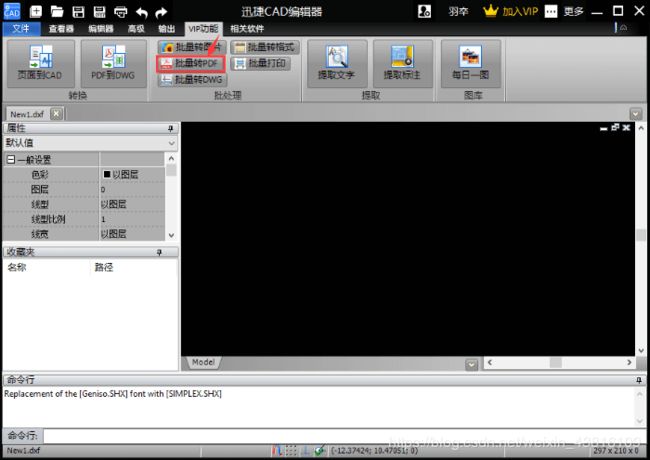Viewport: 650px width, 460px height.
Task: Restore the inner drawing window
Action: point(615,127)
